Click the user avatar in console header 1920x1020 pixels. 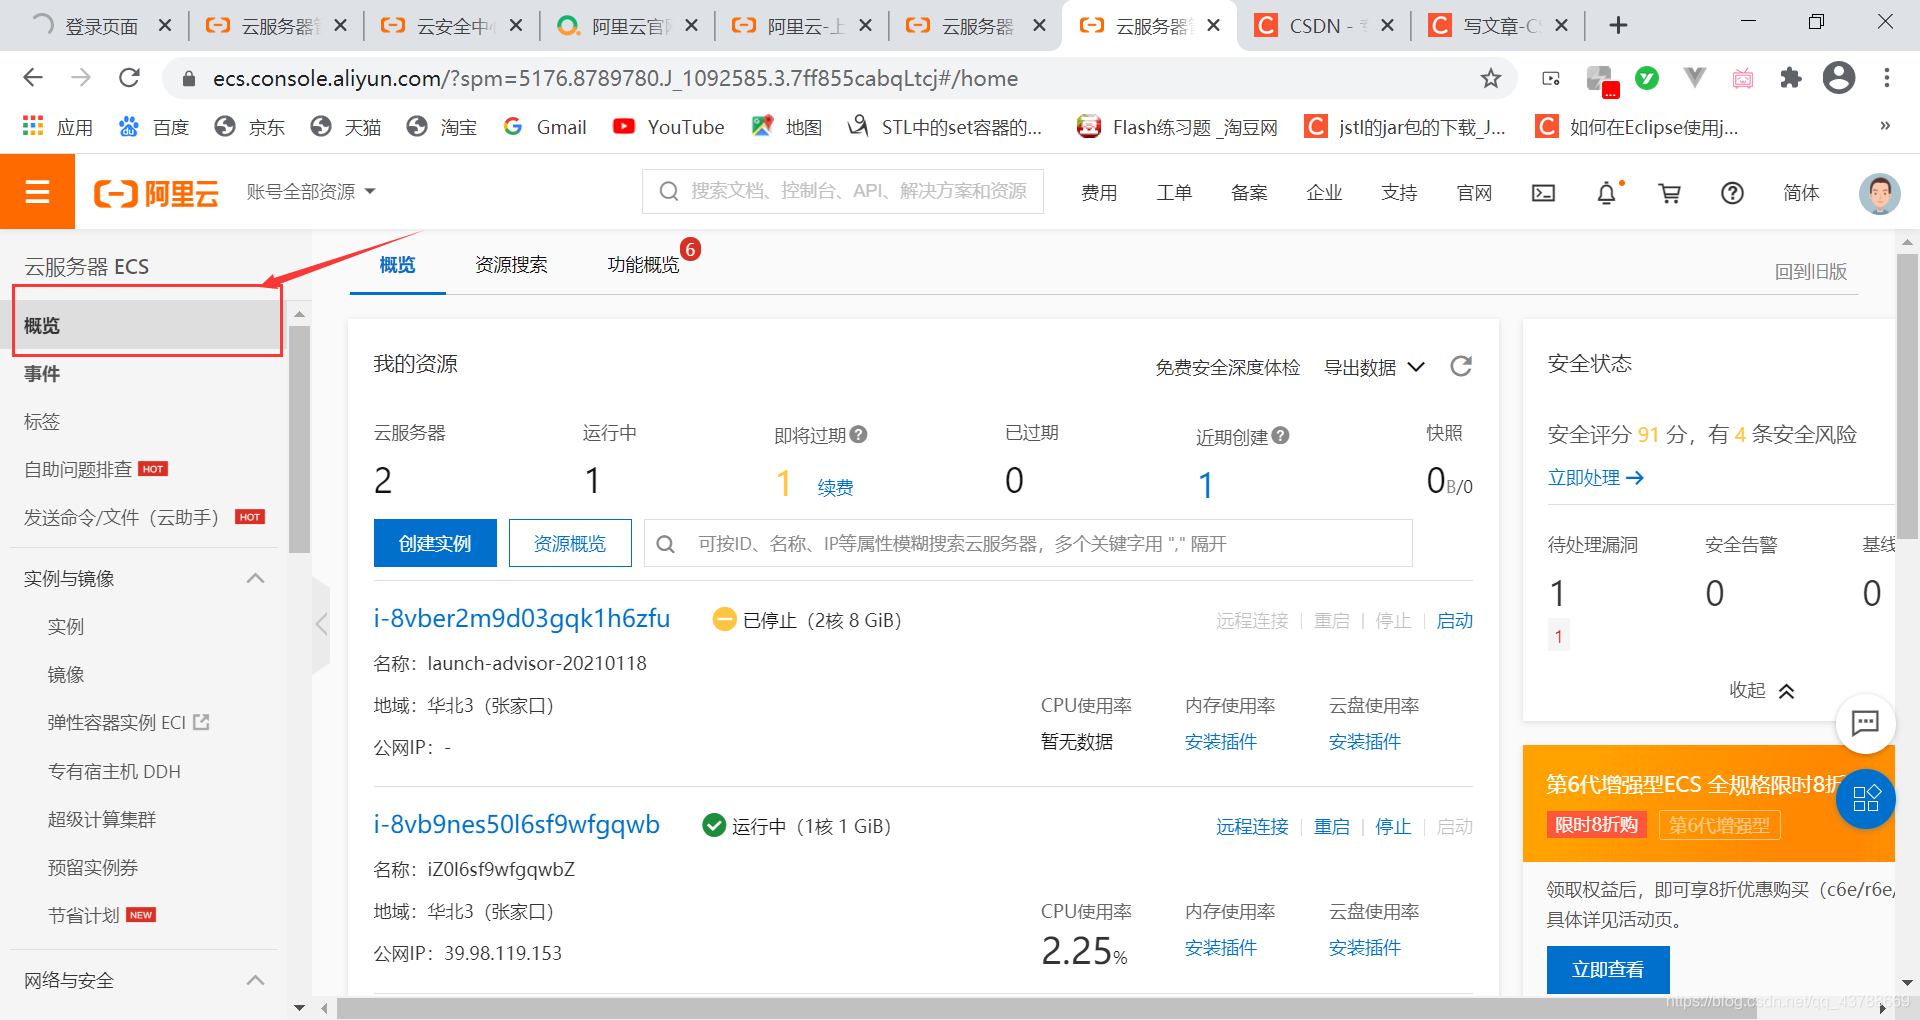[1879, 193]
